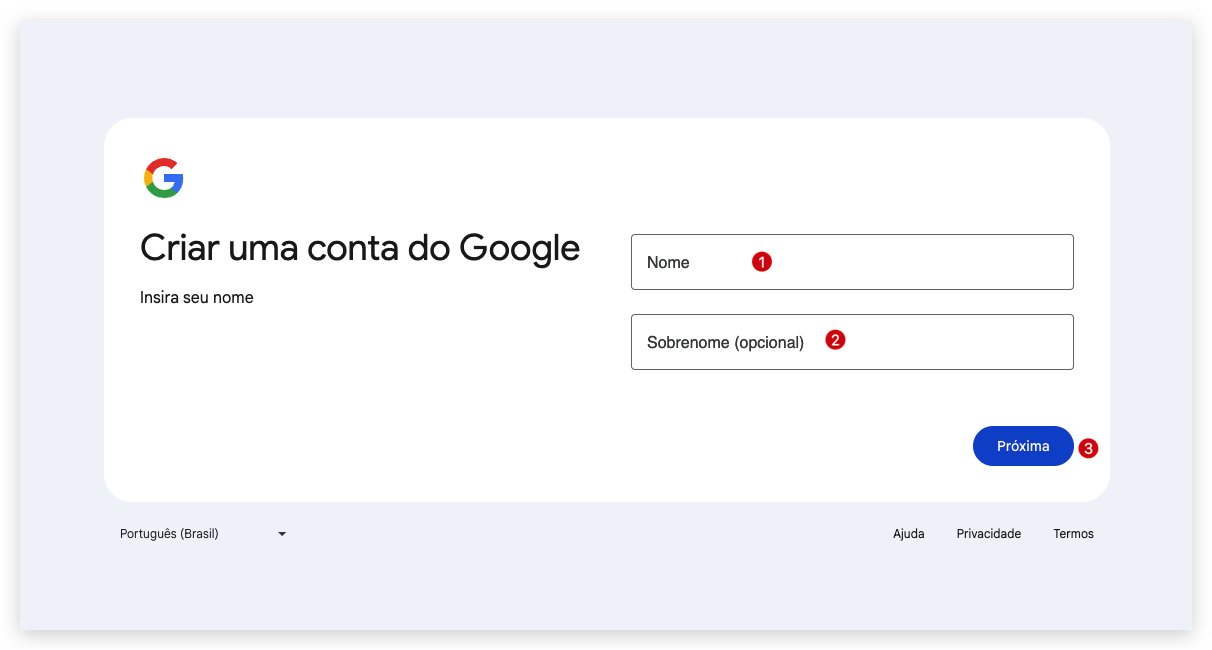Click the blue Próxima button
Viewport: 1212px width, 650px height.
(x=1023, y=445)
